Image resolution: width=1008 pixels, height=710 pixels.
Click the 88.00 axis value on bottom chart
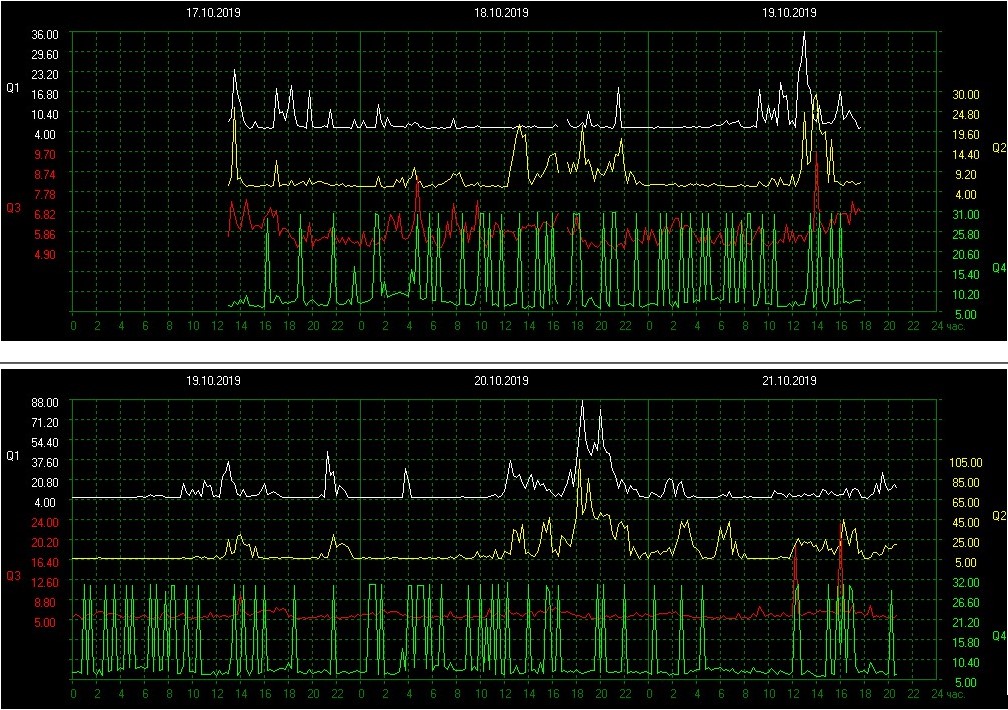[46, 402]
